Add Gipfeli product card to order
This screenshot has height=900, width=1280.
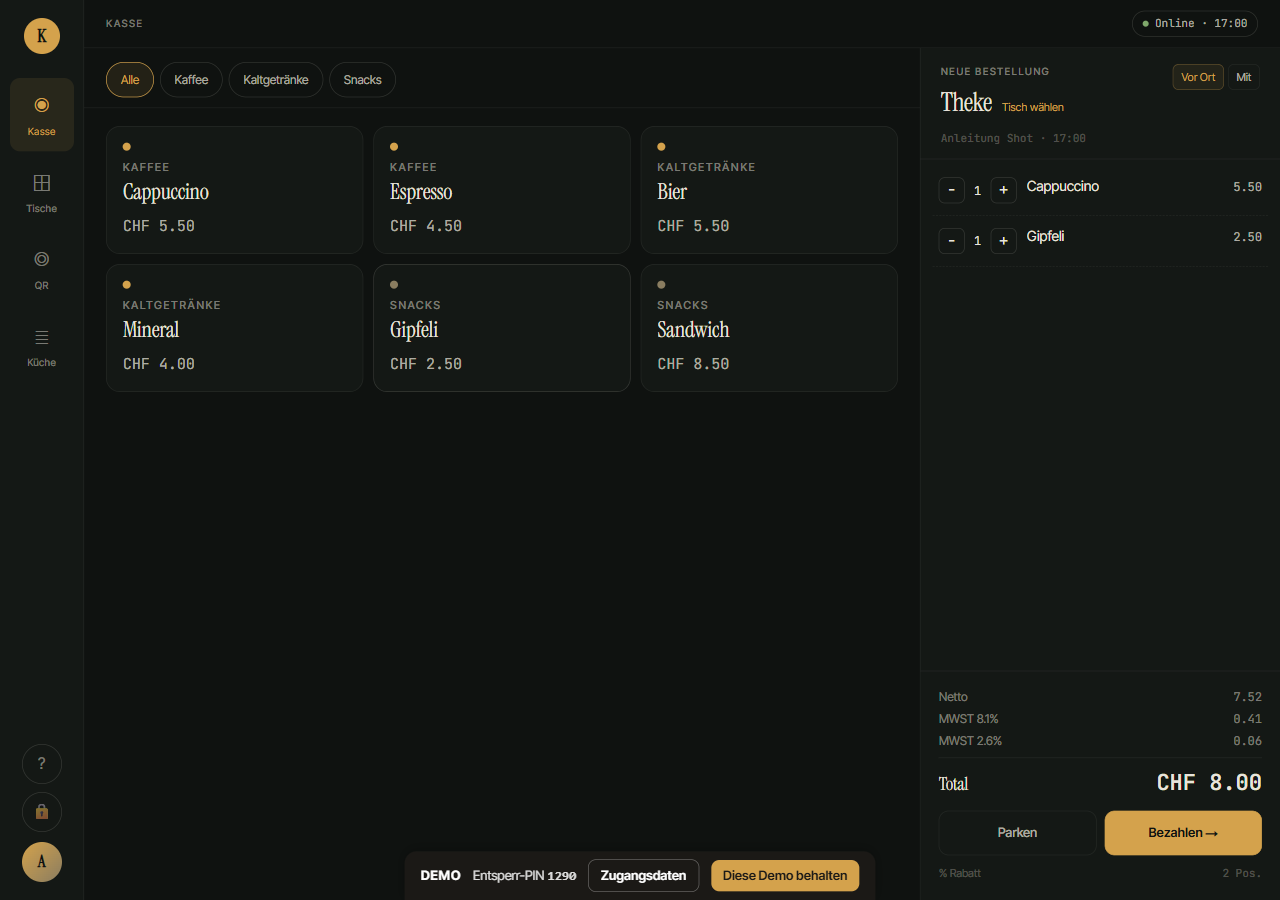pyautogui.click(x=502, y=328)
